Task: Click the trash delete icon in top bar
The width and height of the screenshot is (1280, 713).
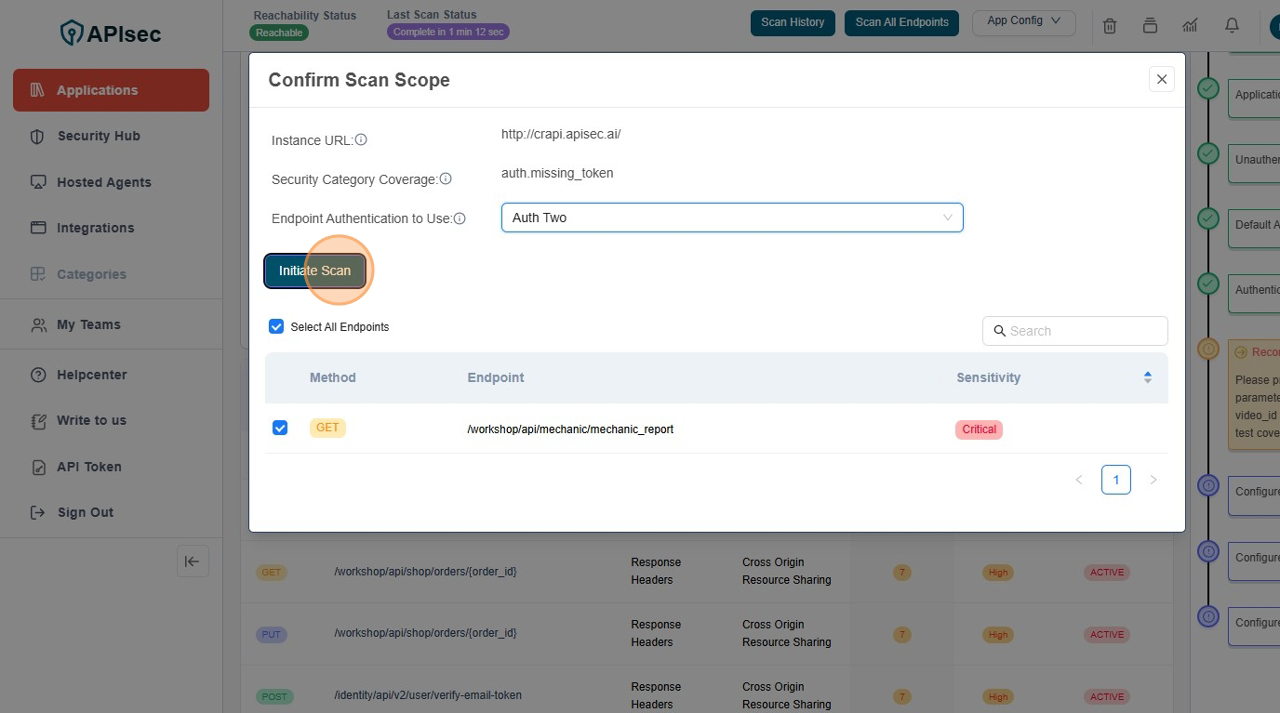Action: pyautogui.click(x=1109, y=26)
